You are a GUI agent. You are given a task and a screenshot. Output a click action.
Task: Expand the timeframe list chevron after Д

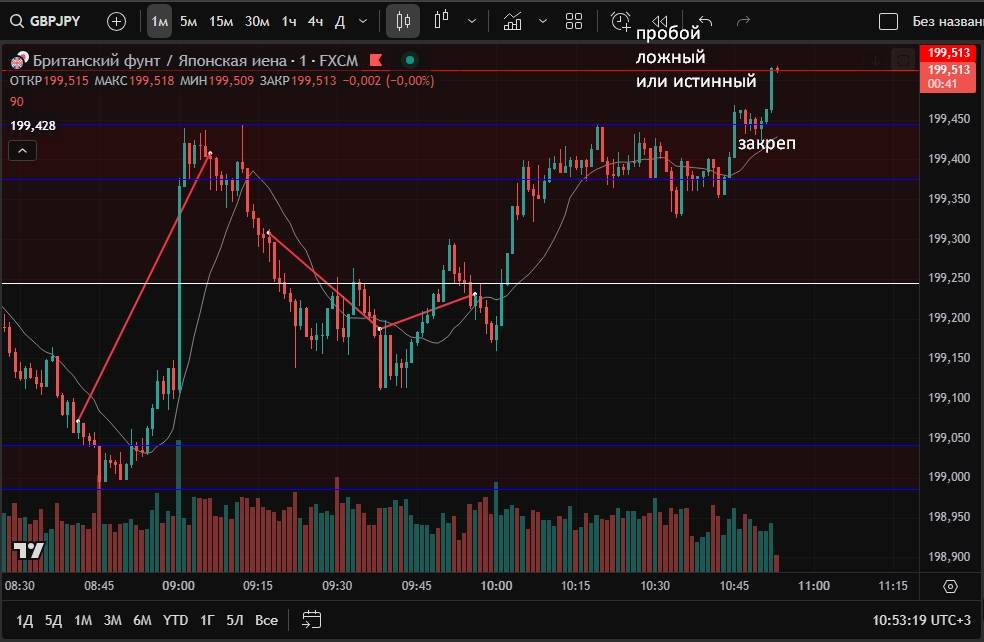pyautogui.click(x=362, y=21)
